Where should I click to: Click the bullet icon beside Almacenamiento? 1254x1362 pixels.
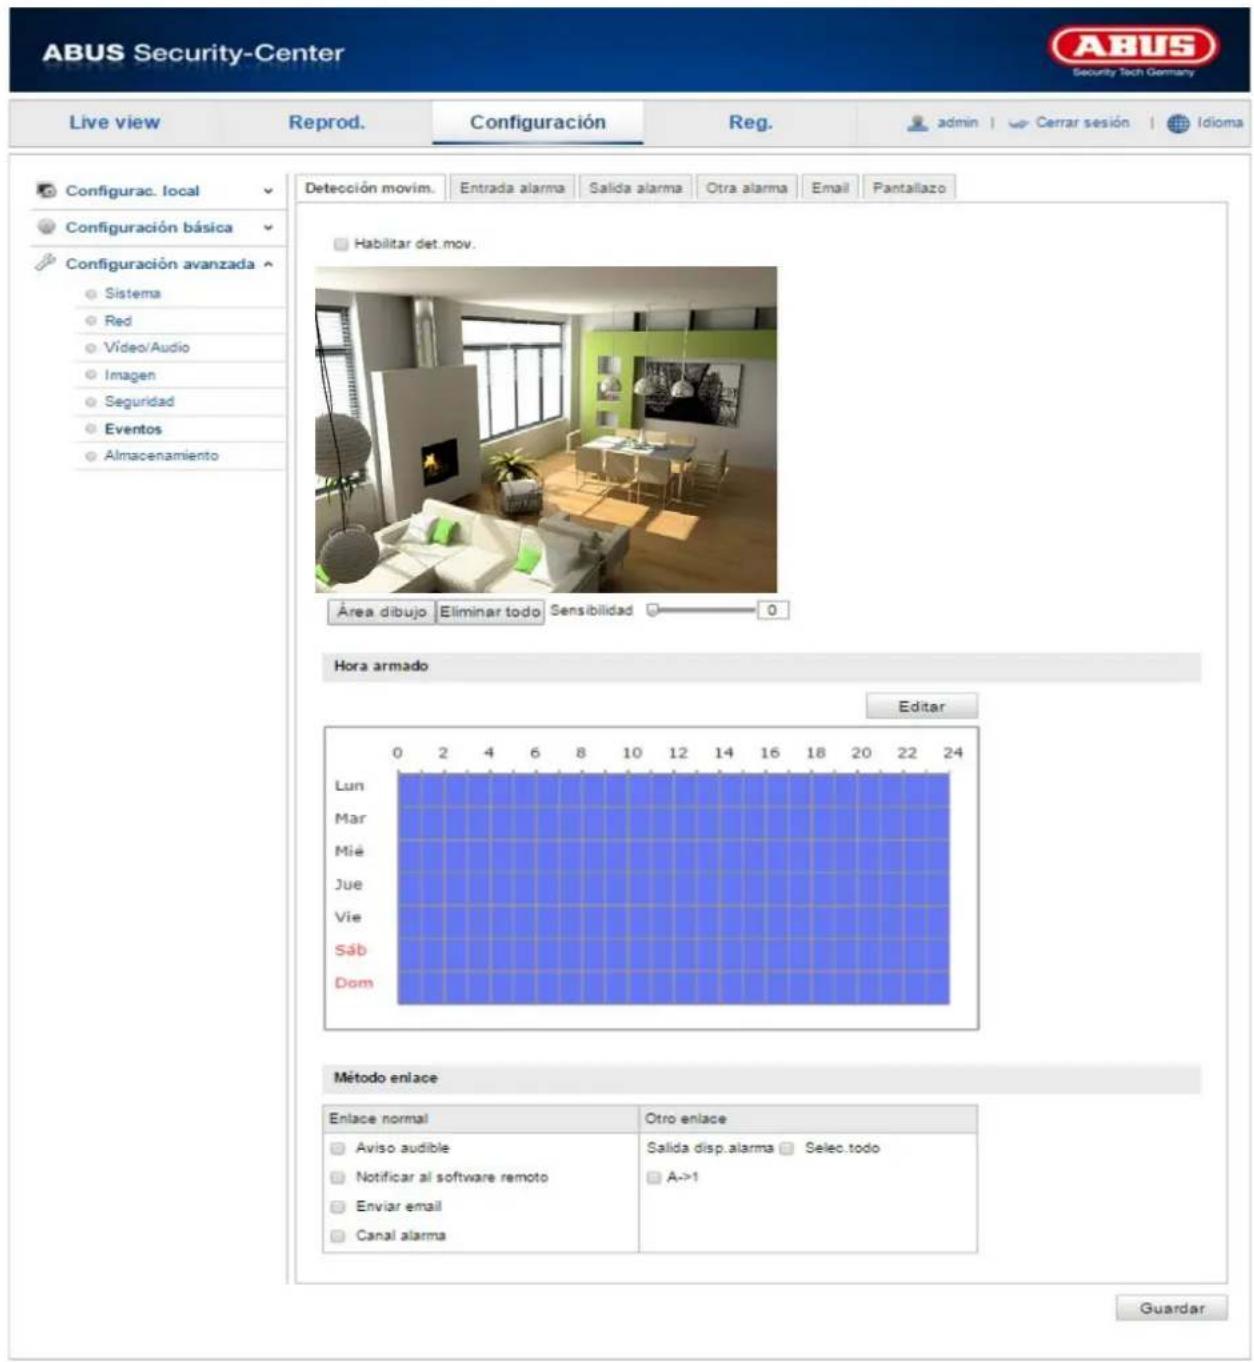[91, 456]
